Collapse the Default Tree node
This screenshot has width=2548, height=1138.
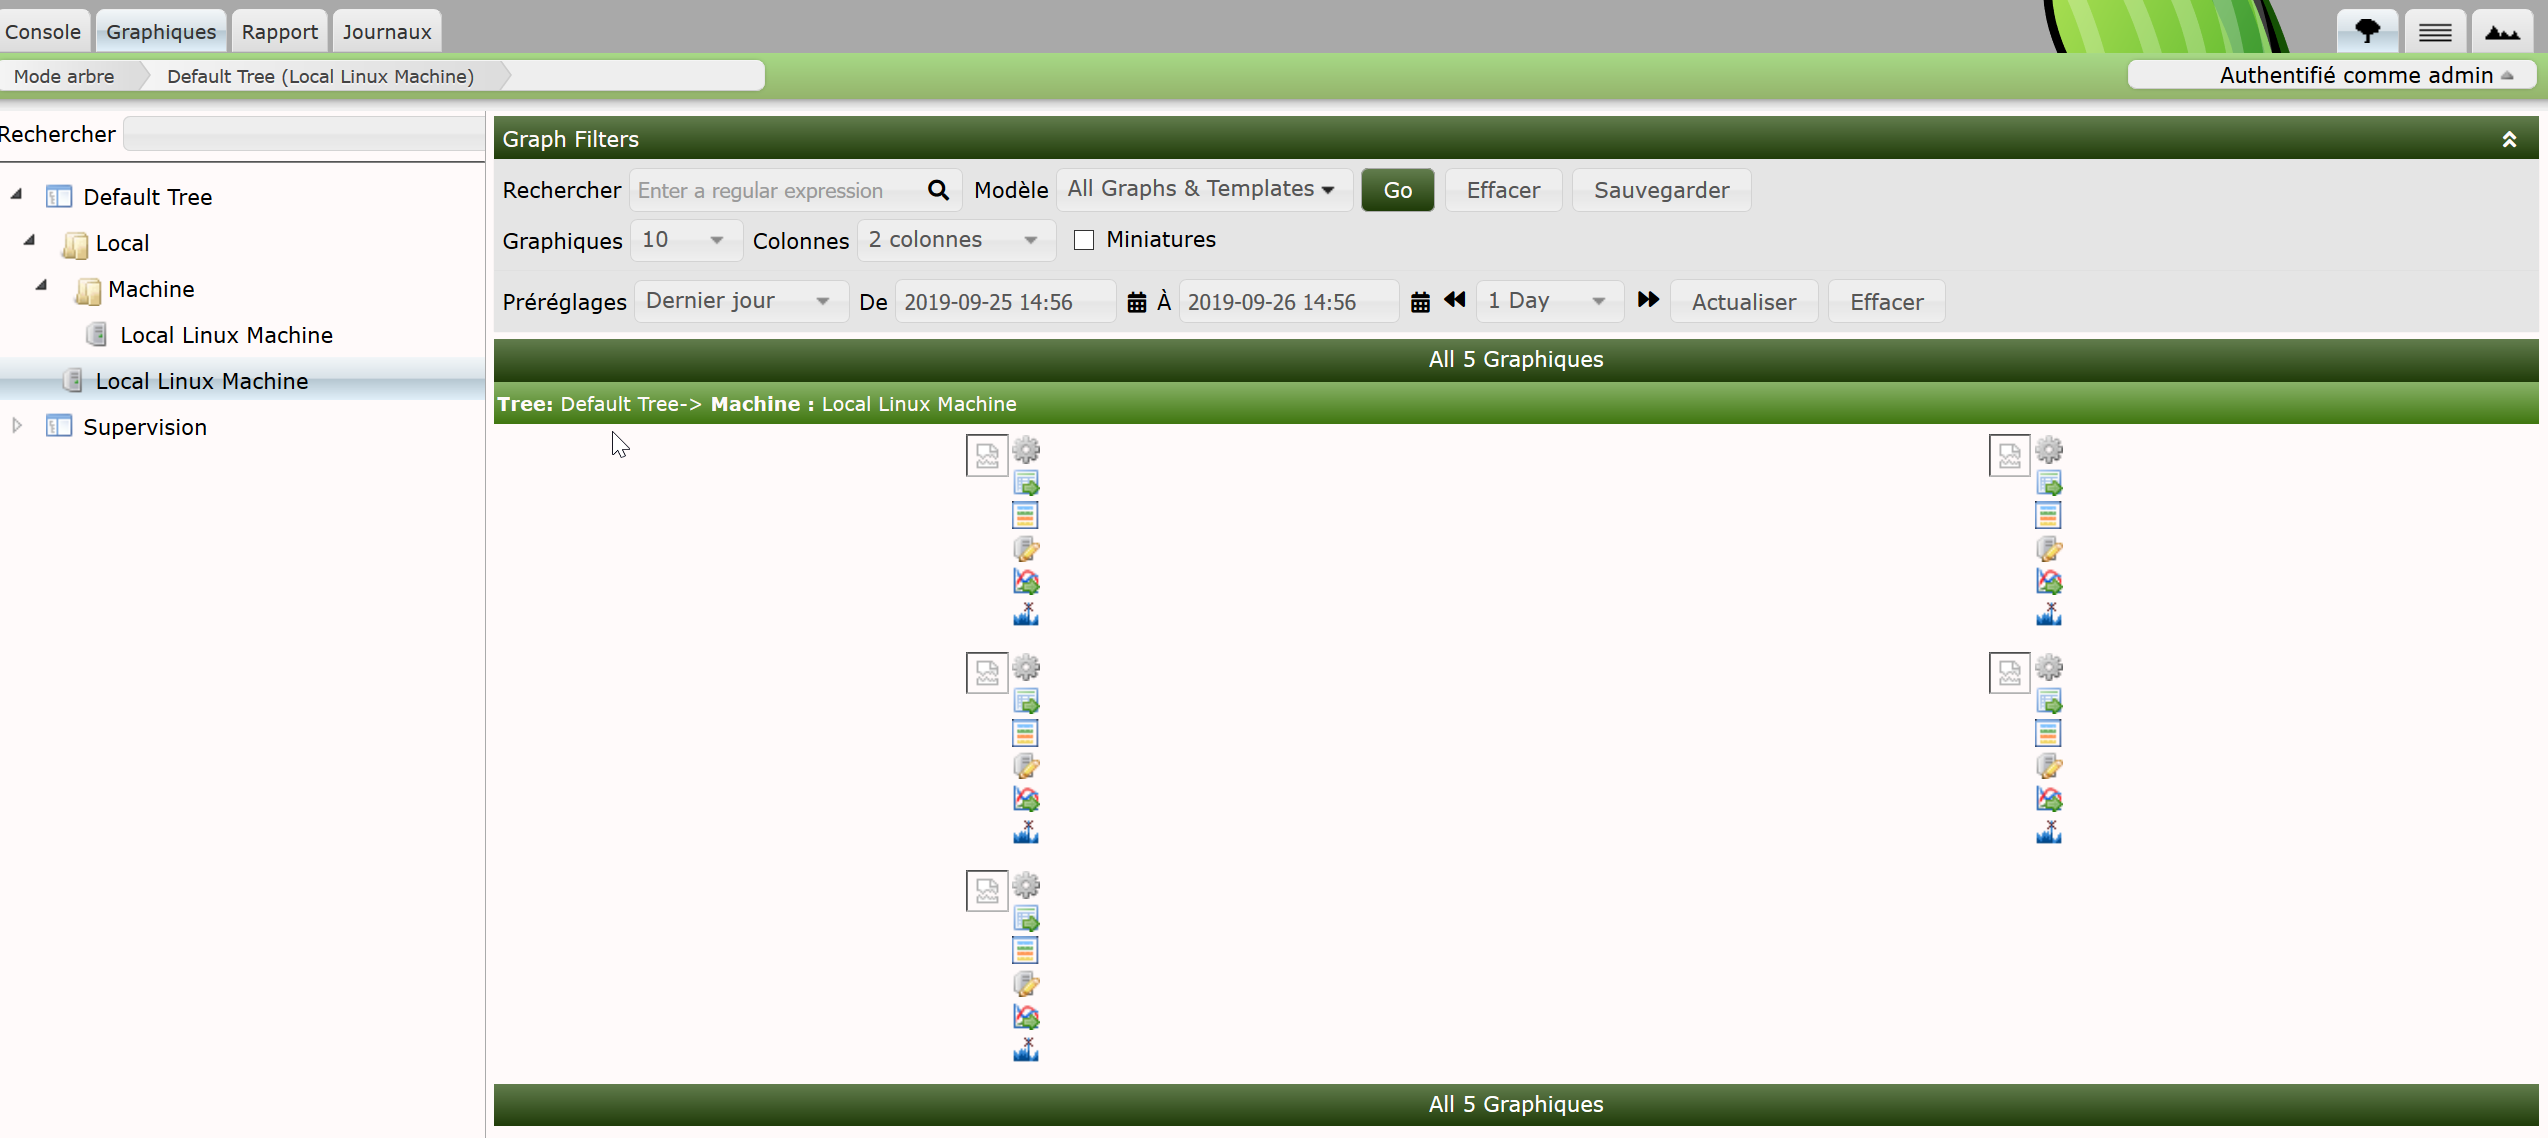(x=17, y=195)
